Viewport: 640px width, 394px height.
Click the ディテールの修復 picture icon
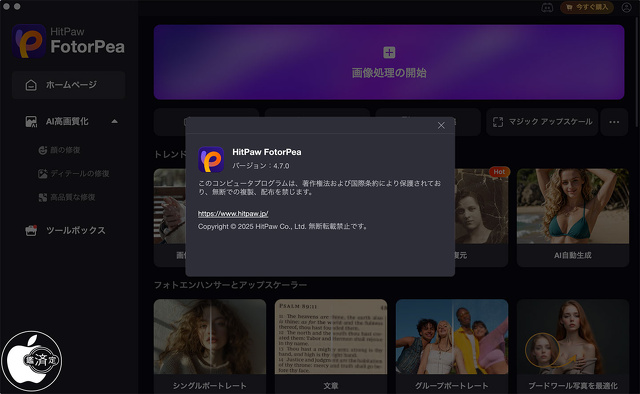click(43, 174)
